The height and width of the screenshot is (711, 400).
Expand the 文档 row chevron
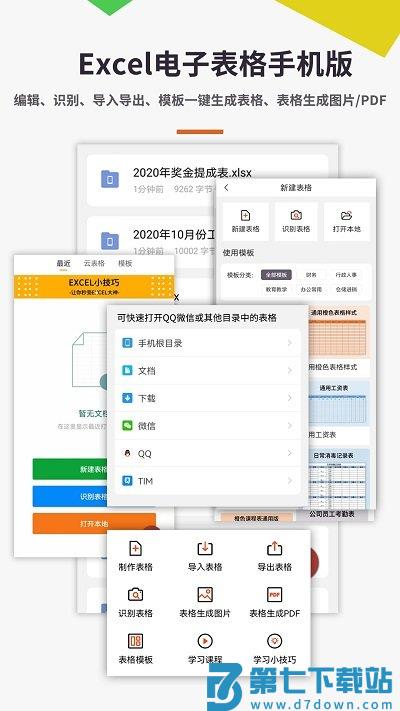290,370
